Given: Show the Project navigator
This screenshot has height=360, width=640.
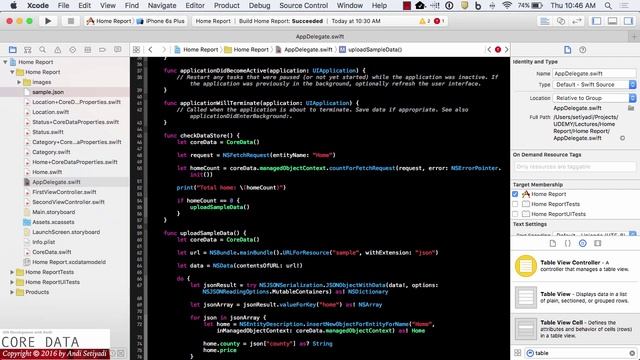Looking at the screenshot, I should [x=13, y=50].
